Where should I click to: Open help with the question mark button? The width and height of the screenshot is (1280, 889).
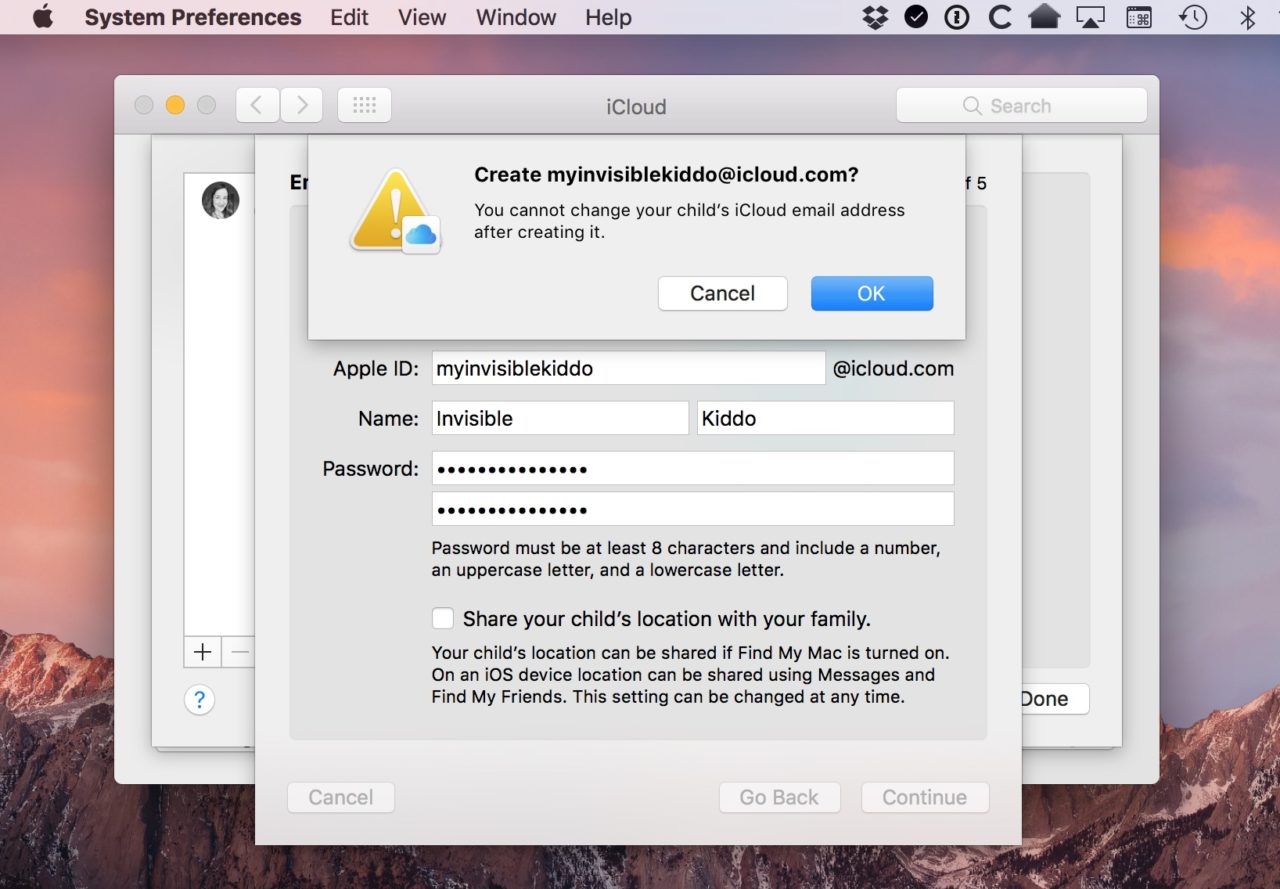(x=199, y=699)
